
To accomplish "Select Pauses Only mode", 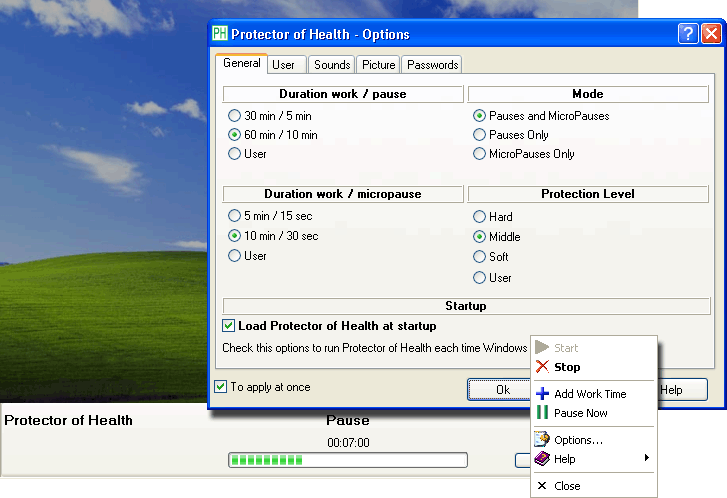I will click(510, 135).
